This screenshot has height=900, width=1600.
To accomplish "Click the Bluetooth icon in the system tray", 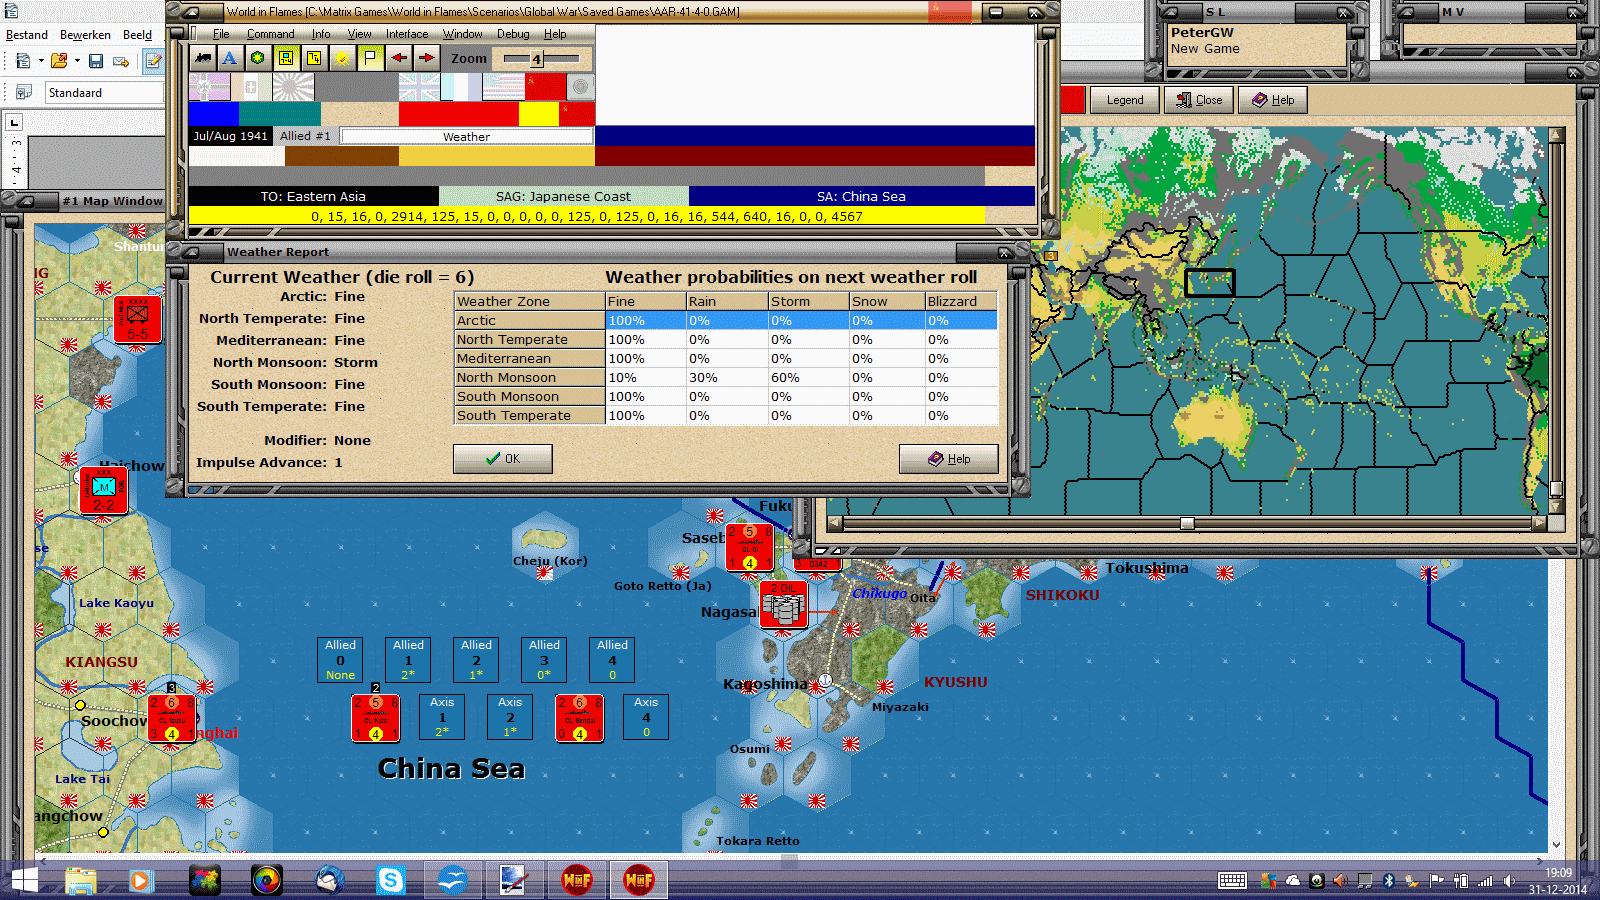I will point(1388,880).
